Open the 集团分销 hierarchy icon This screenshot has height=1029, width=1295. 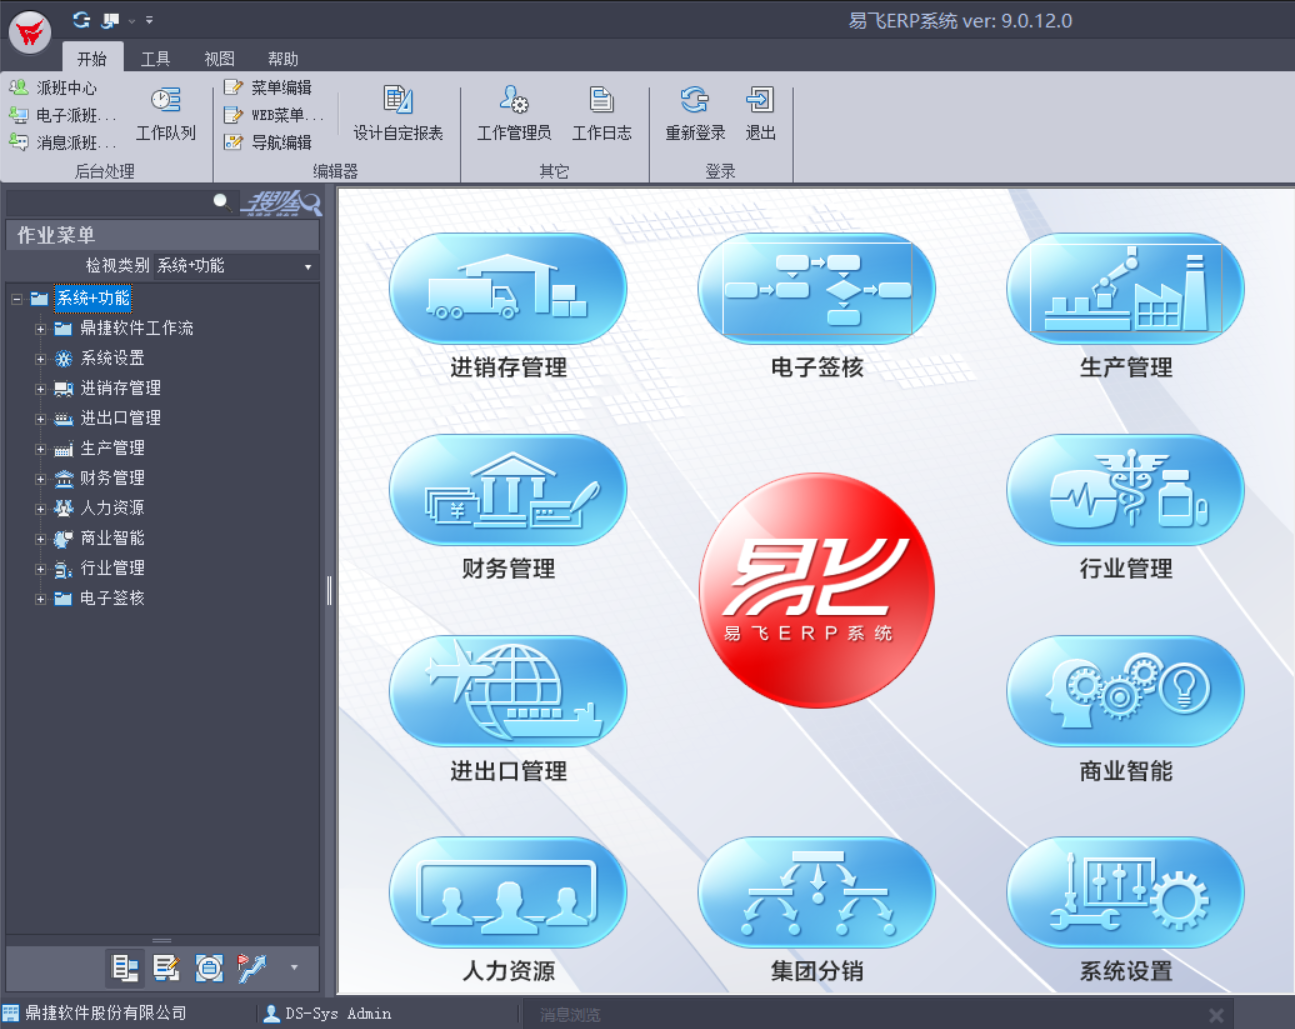[816, 893]
